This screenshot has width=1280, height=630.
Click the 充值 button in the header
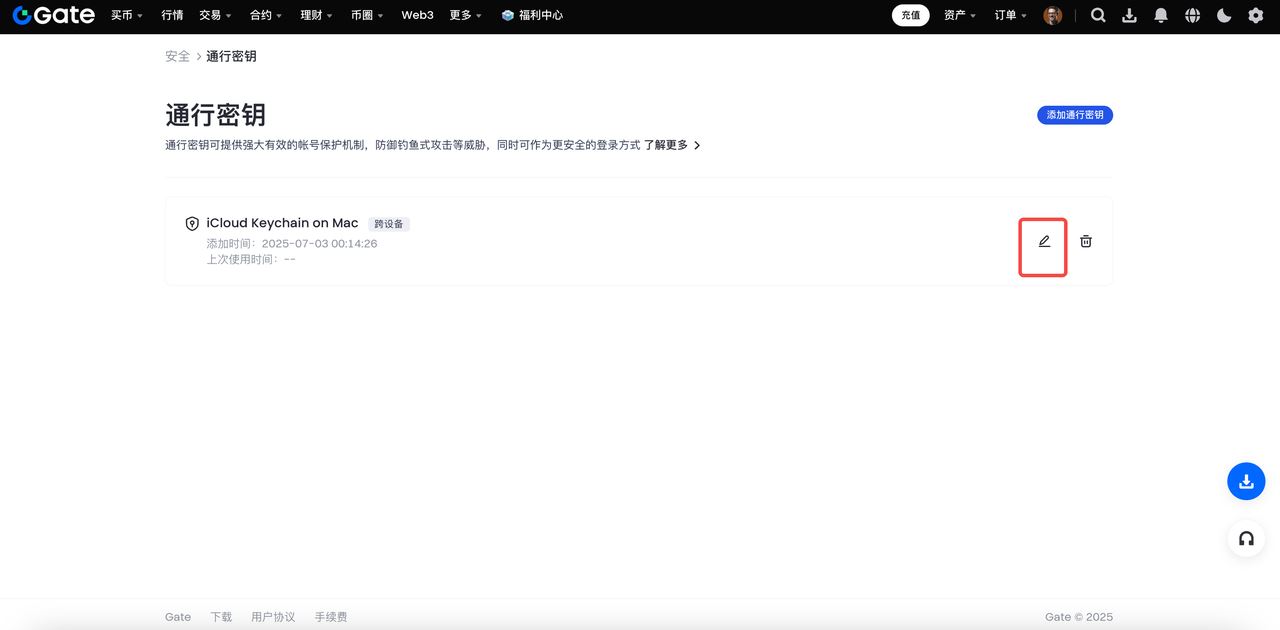(909, 15)
